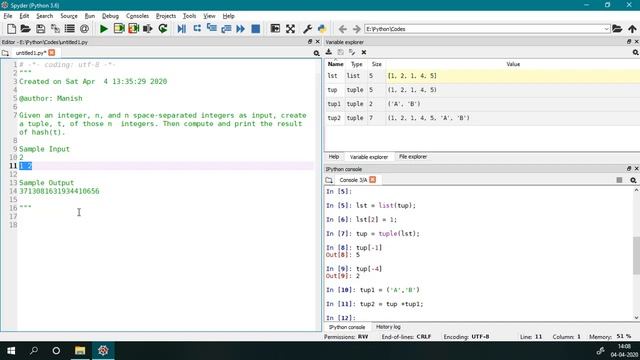Create a new file with toolbar icon

click(x=11, y=29)
